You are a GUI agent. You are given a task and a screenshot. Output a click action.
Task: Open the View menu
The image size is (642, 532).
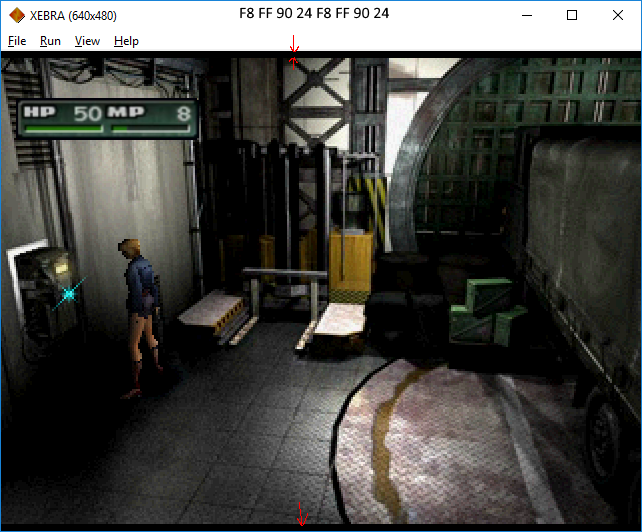pos(87,41)
